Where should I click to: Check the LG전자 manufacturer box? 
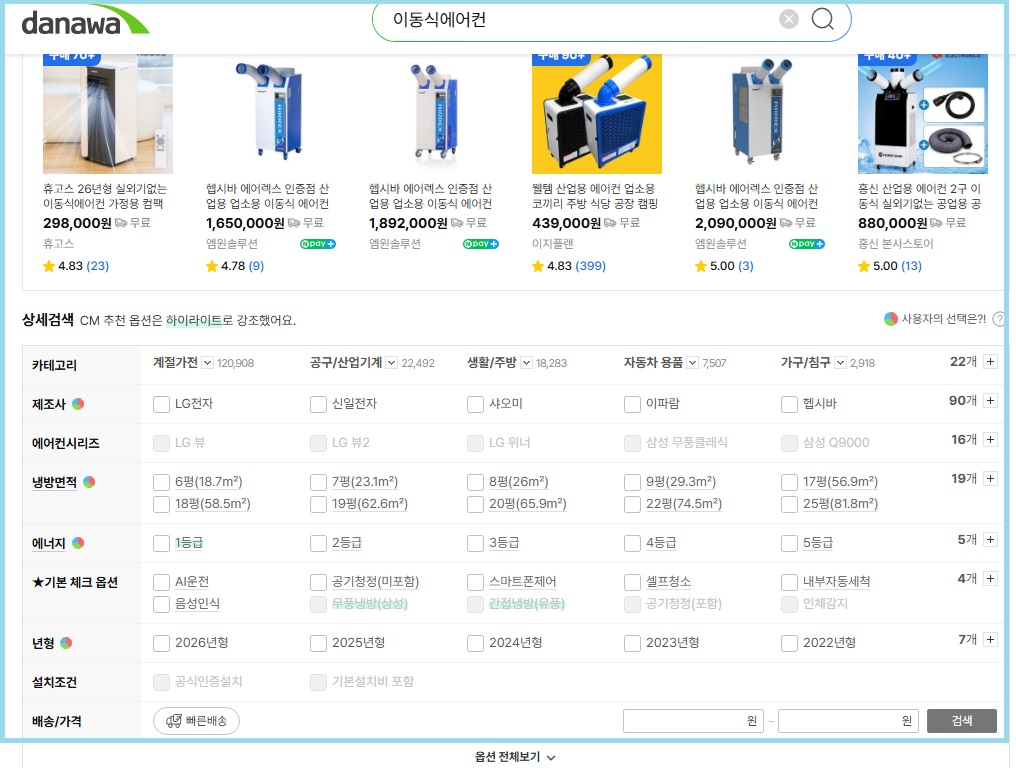point(161,404)
